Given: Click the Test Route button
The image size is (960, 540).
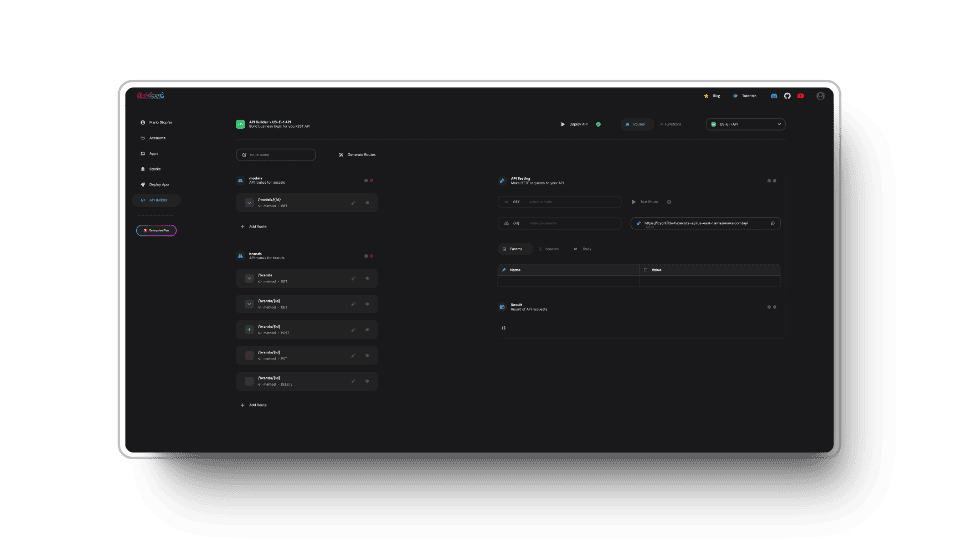Looking at the screenshot, I should 645,202.
